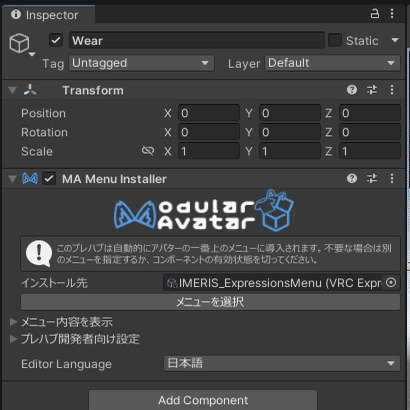Click the Transform component axes icon

[x=30, y=90]
